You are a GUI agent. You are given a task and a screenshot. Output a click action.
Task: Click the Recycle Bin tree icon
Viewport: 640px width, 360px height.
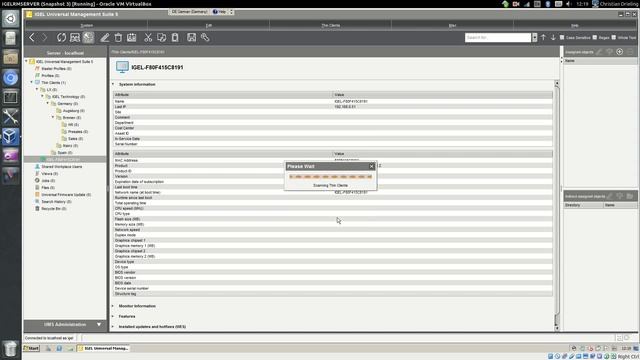pyautogui.click(x=37, y=209)
